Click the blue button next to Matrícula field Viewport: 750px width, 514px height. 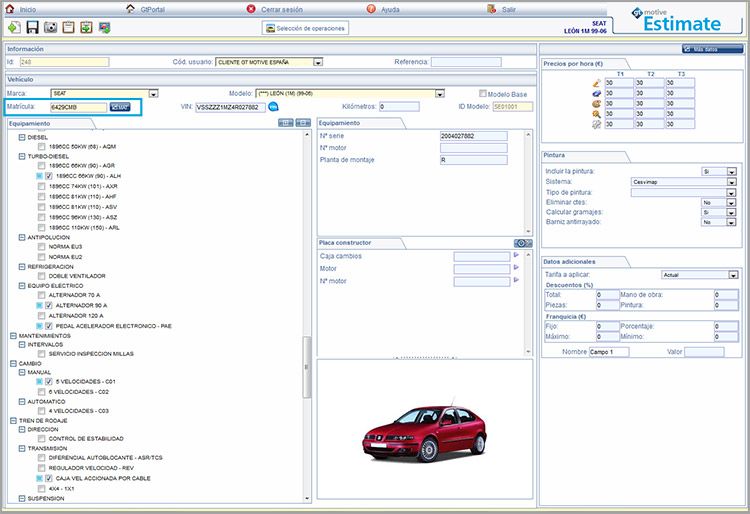point(120,107)
